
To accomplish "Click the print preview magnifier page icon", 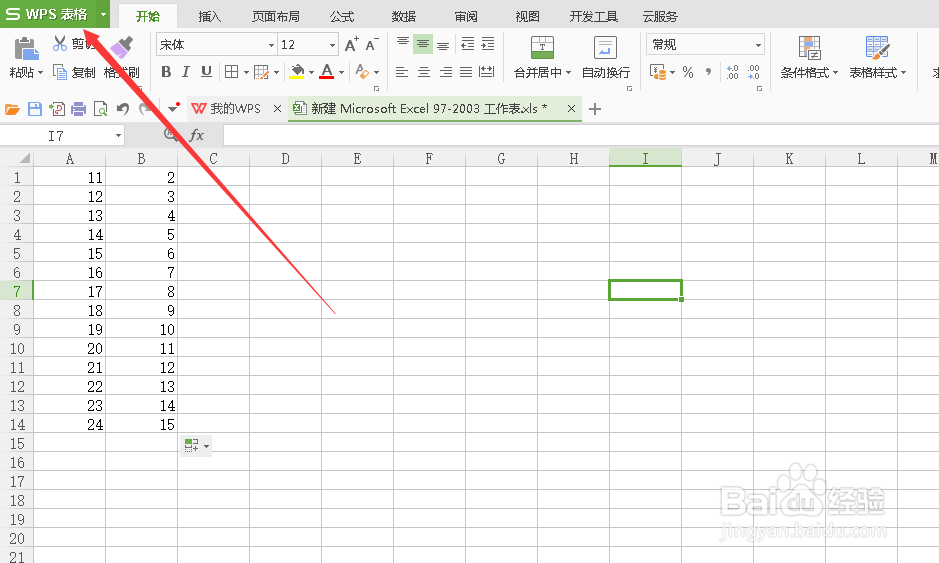I will (101, 109).
